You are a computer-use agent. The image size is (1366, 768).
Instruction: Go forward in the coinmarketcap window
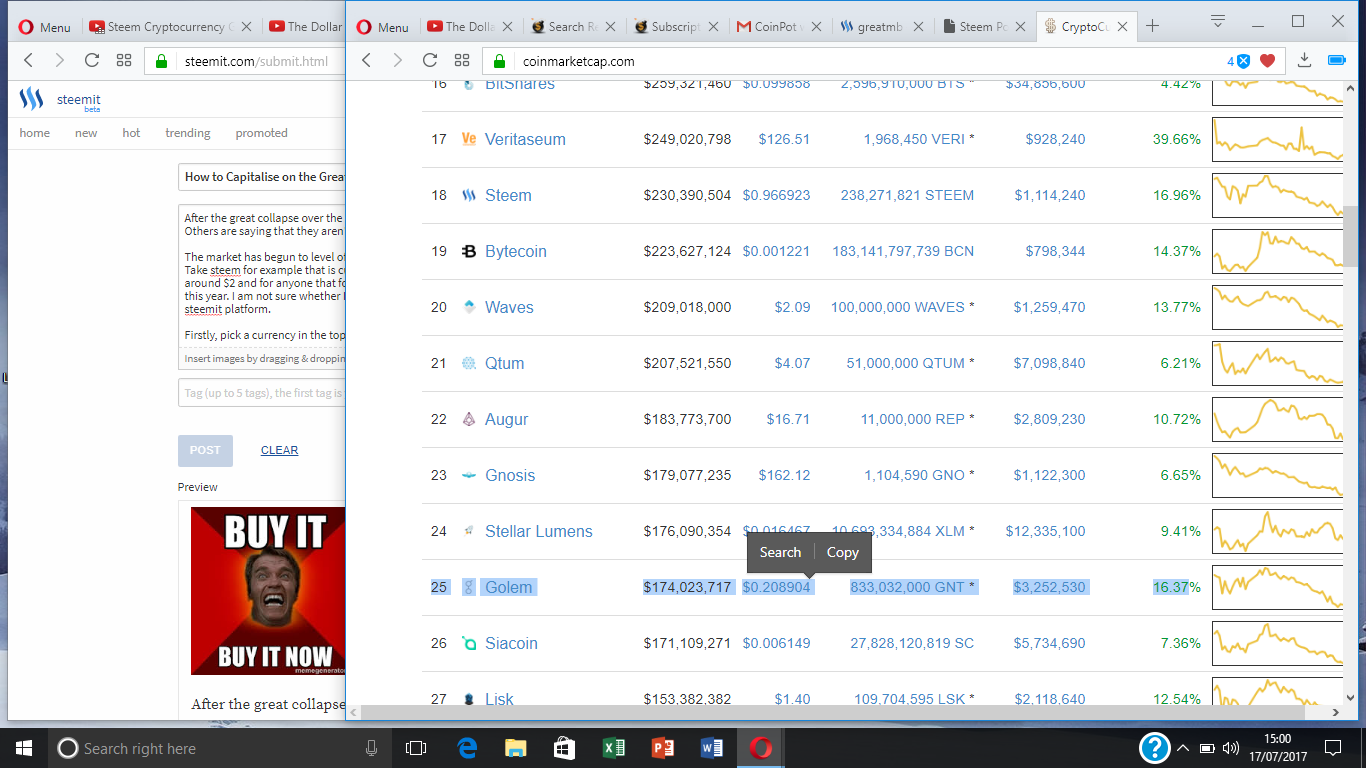click(x=398, y=61)
